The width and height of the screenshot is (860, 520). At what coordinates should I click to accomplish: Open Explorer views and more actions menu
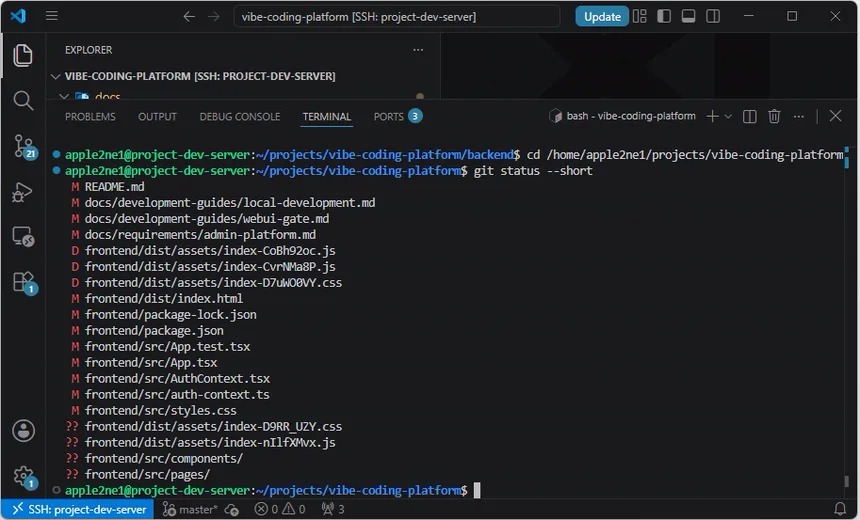pyautogui.click(x=418, y=50)
